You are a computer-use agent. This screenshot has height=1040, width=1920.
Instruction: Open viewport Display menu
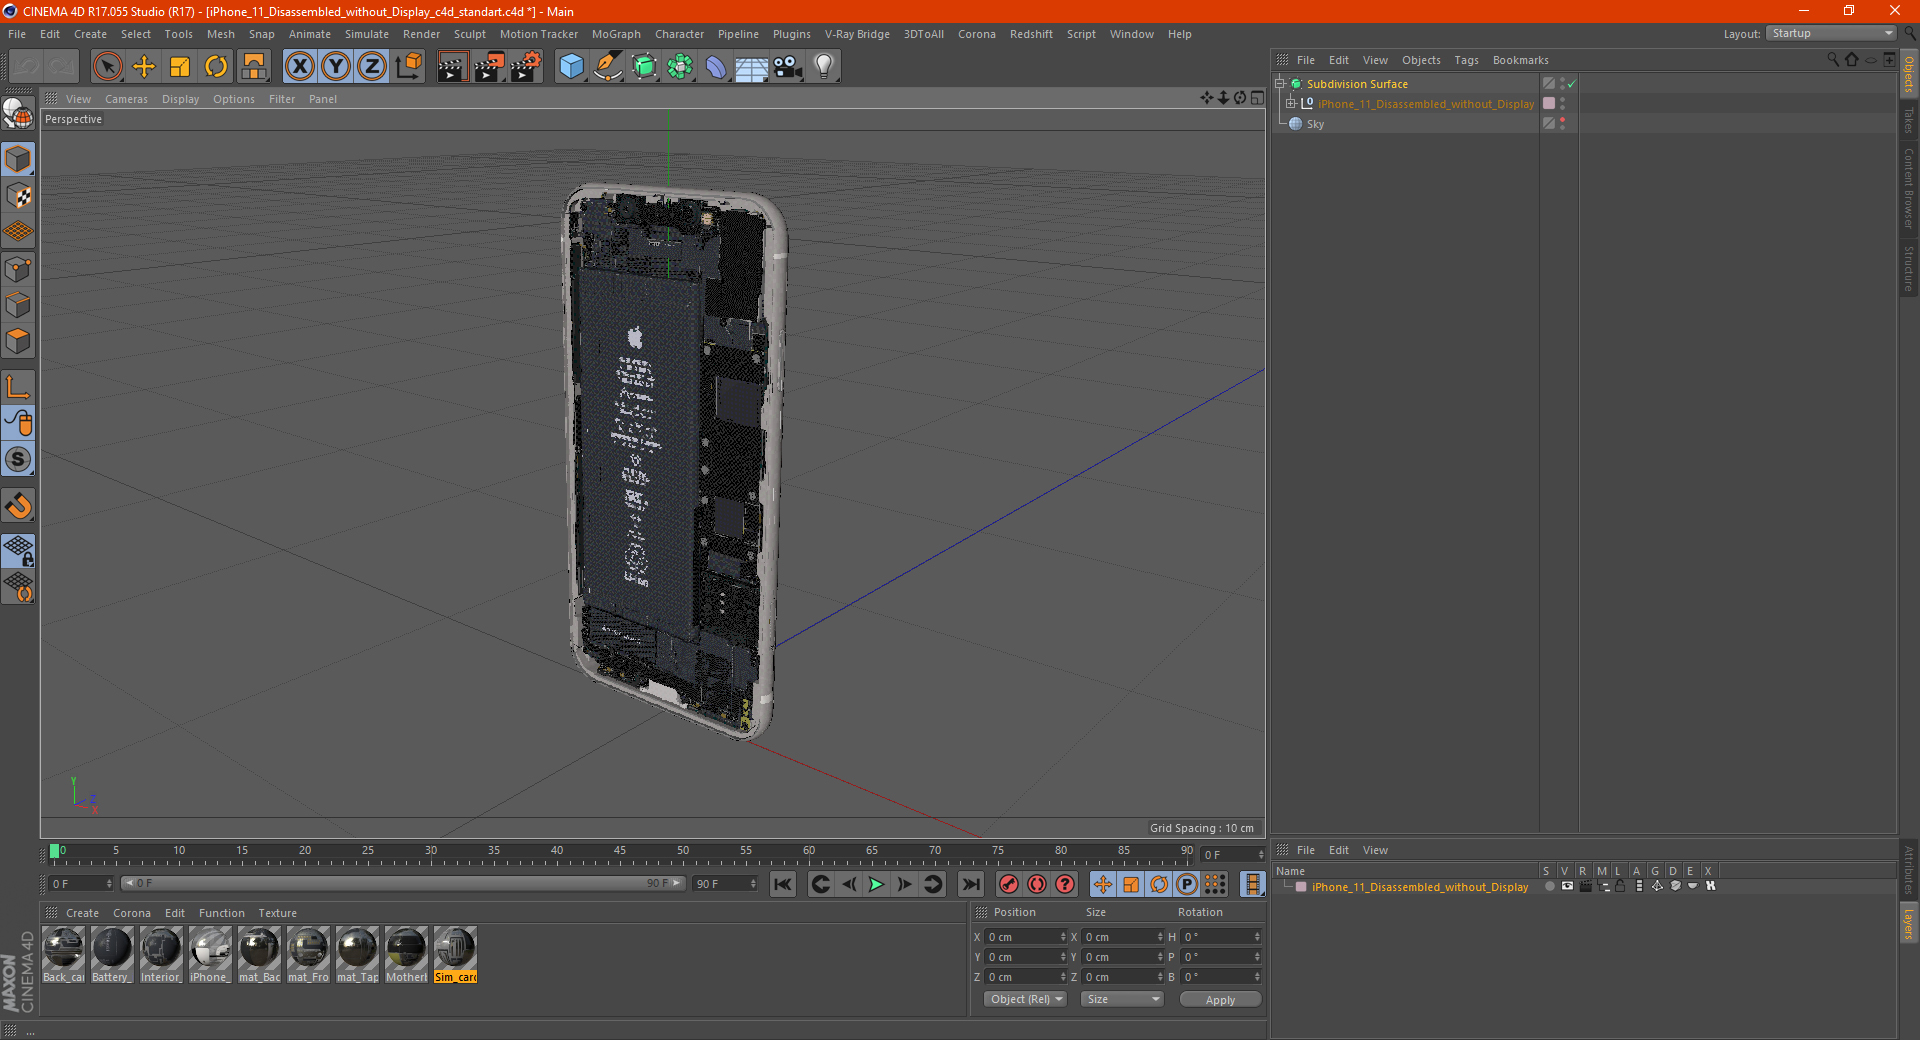click(181, 99)
